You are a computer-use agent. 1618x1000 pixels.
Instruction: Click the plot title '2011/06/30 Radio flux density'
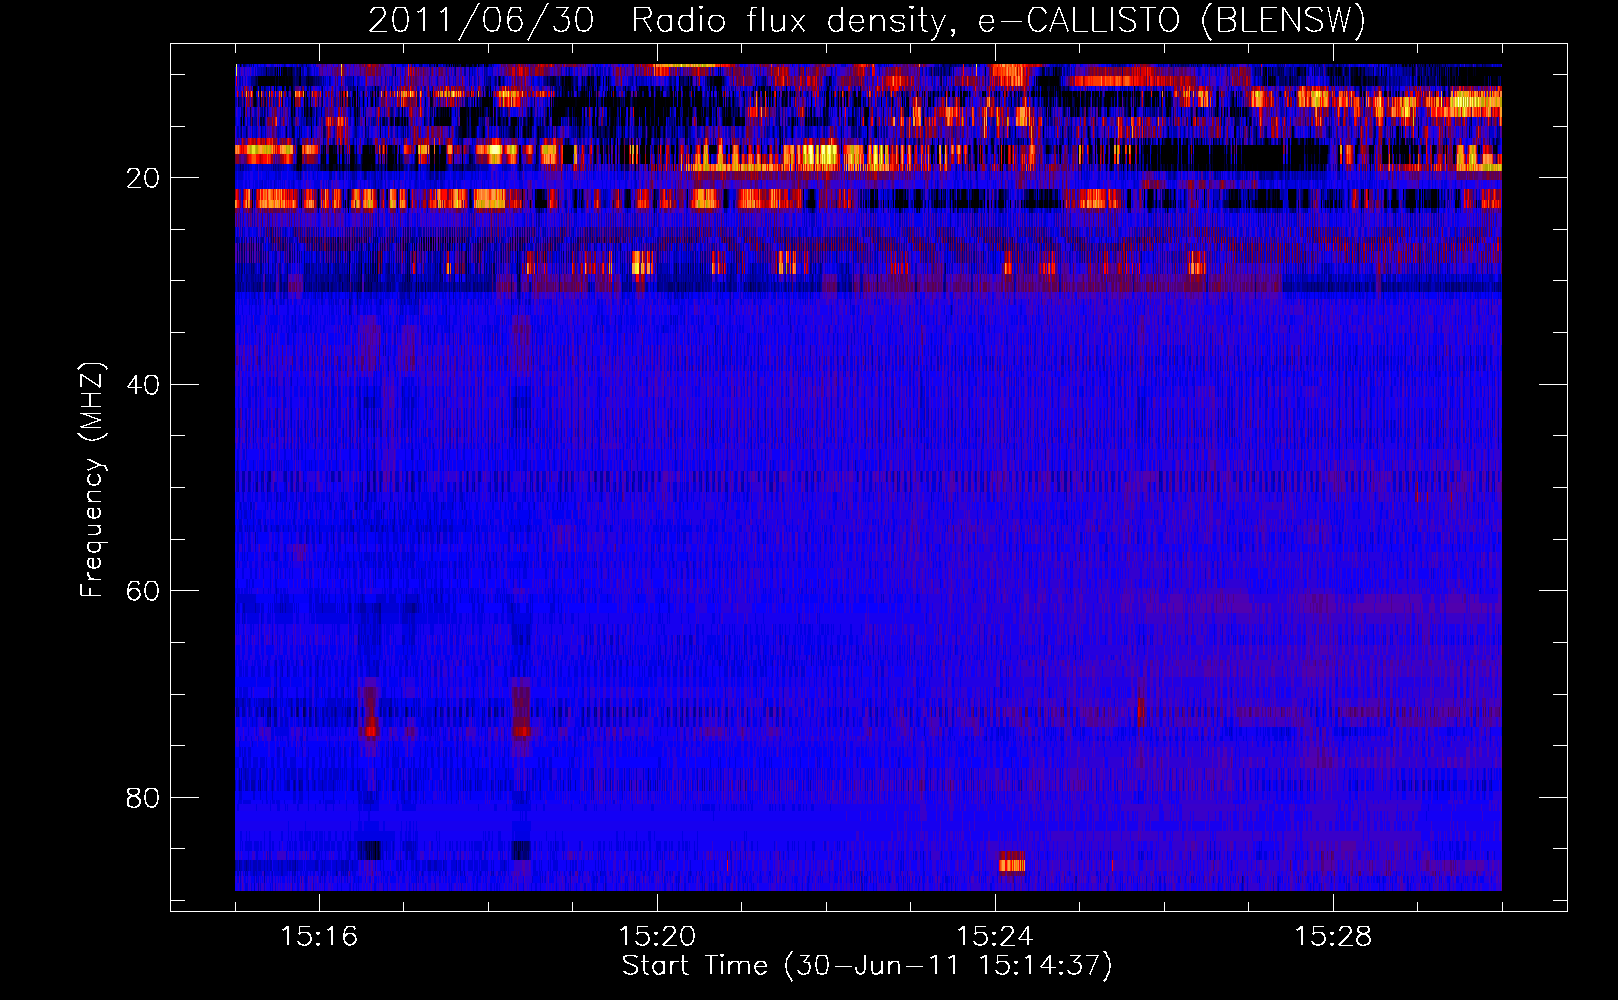(x=657, y=20)
